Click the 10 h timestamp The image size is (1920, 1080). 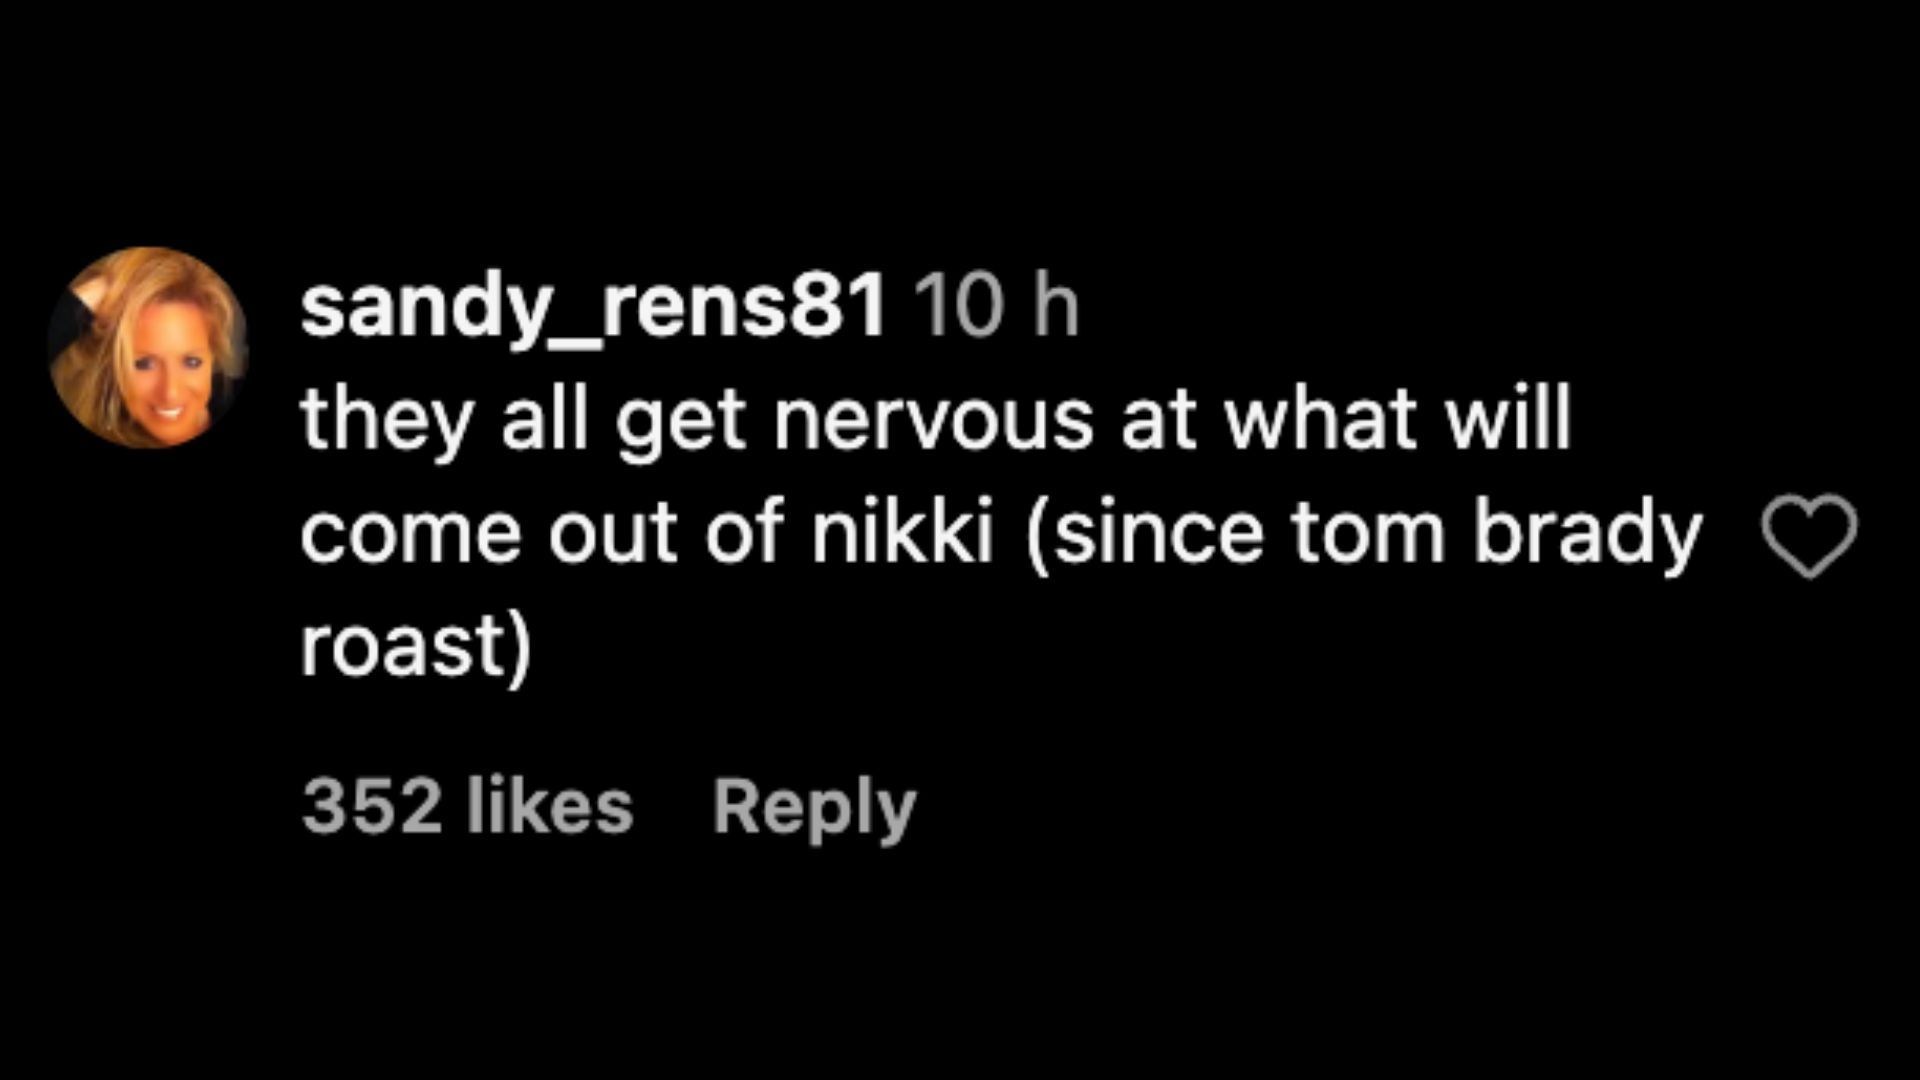pyautogui.click(x=997, y=307)
